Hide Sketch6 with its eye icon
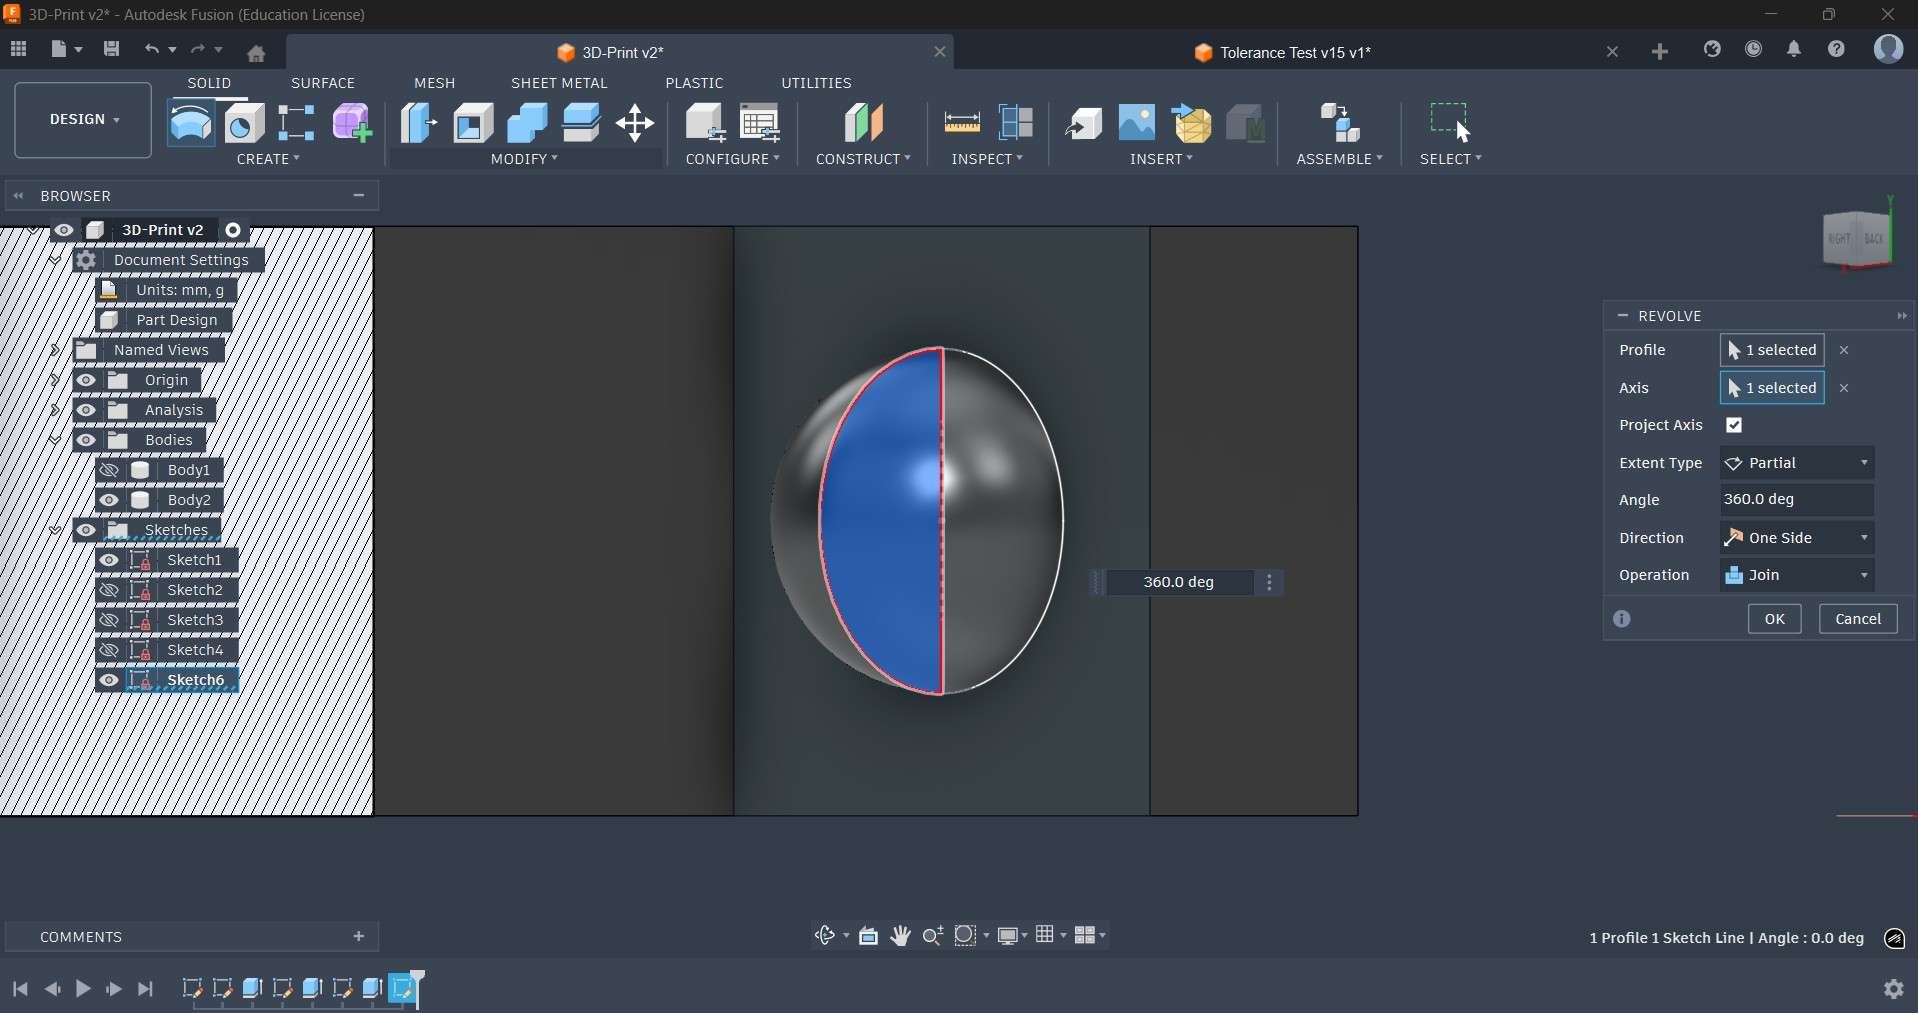The width and height of the screenshot is (1918, 1013). tap(110, 680)
